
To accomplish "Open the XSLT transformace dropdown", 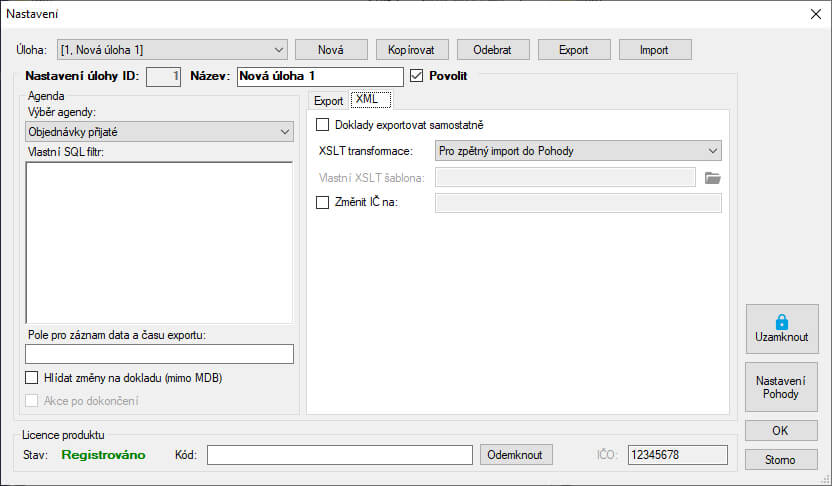I will point(712,151).
